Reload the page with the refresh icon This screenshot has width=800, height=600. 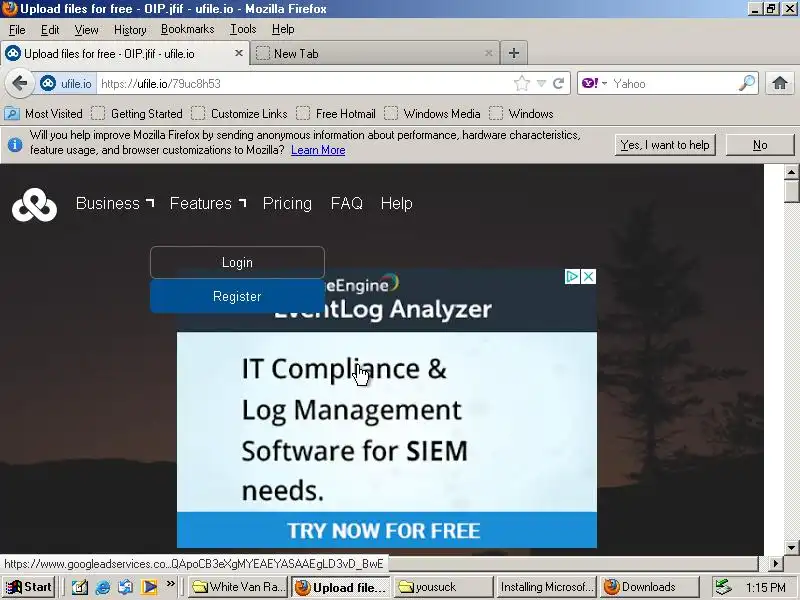pyautogui.click(x=559, y=83)
